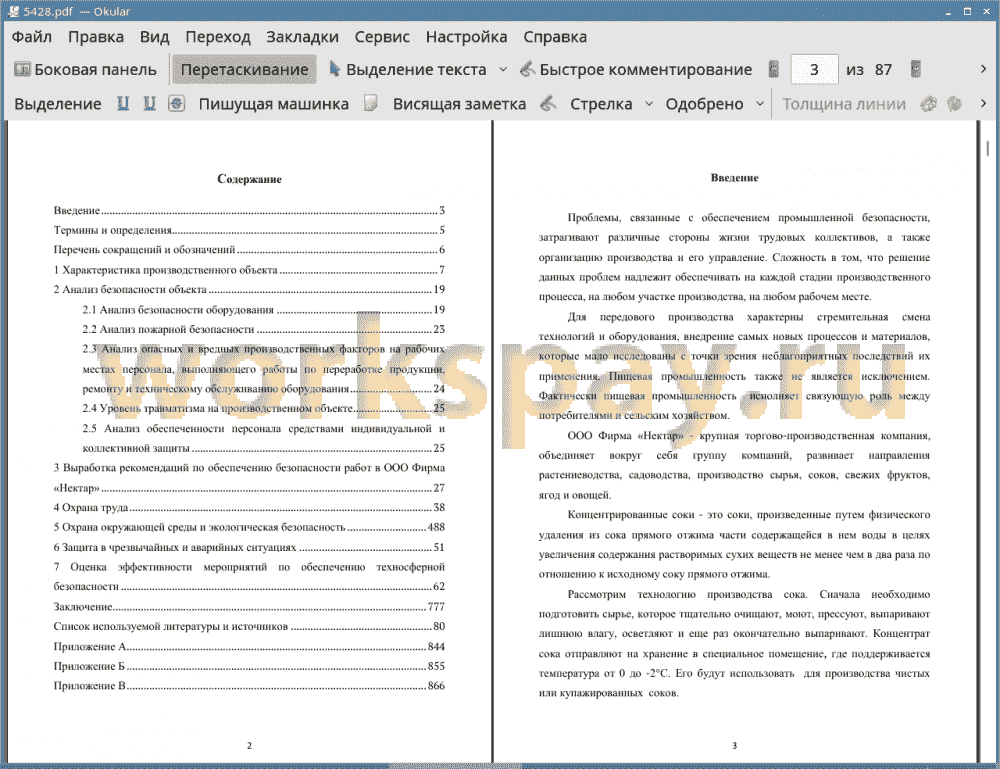Click contents entry Приложение Б
The image size is (1000, 769).
pos(249,666)
